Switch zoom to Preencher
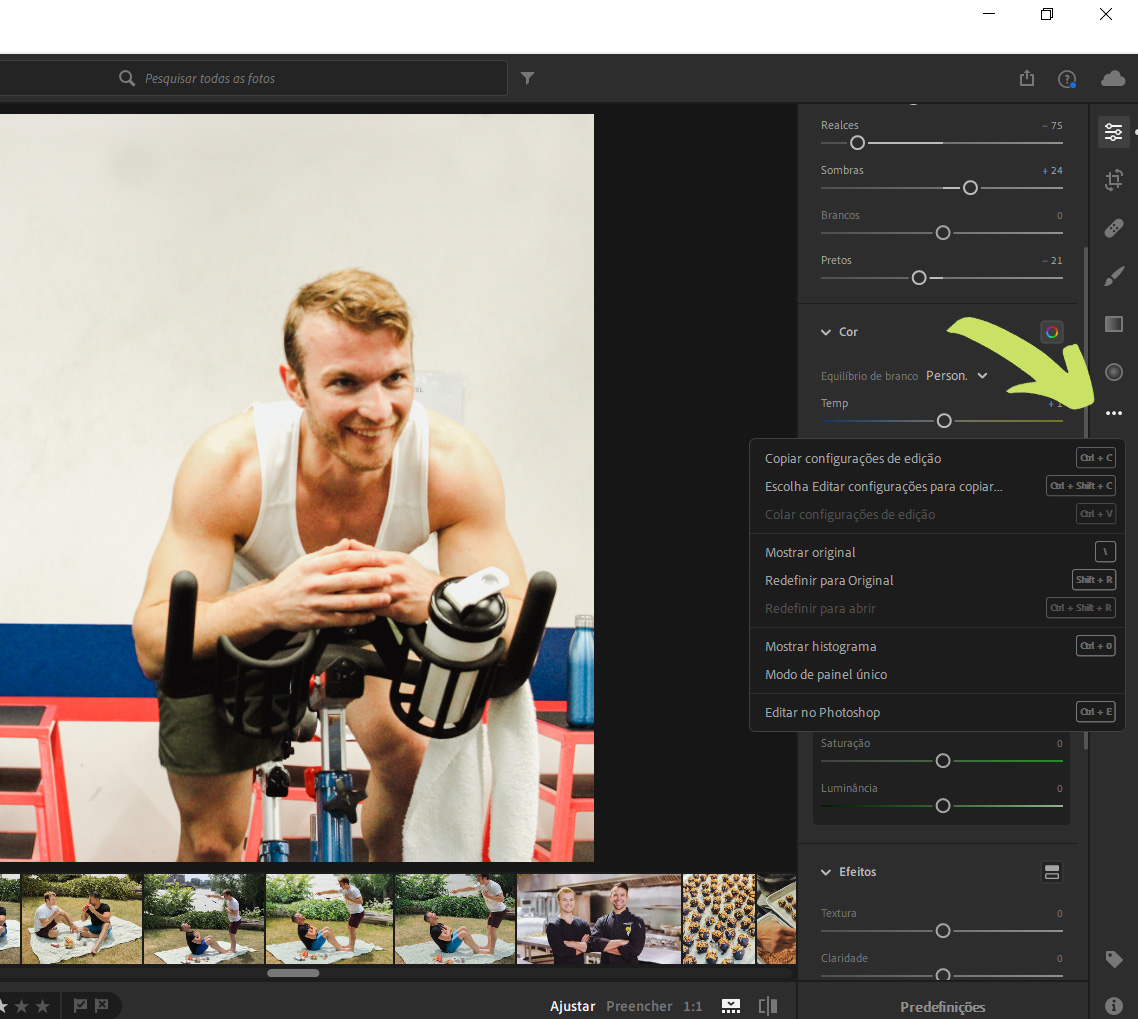Viewport: 1138px width, 1019px height. point(639,1006)
